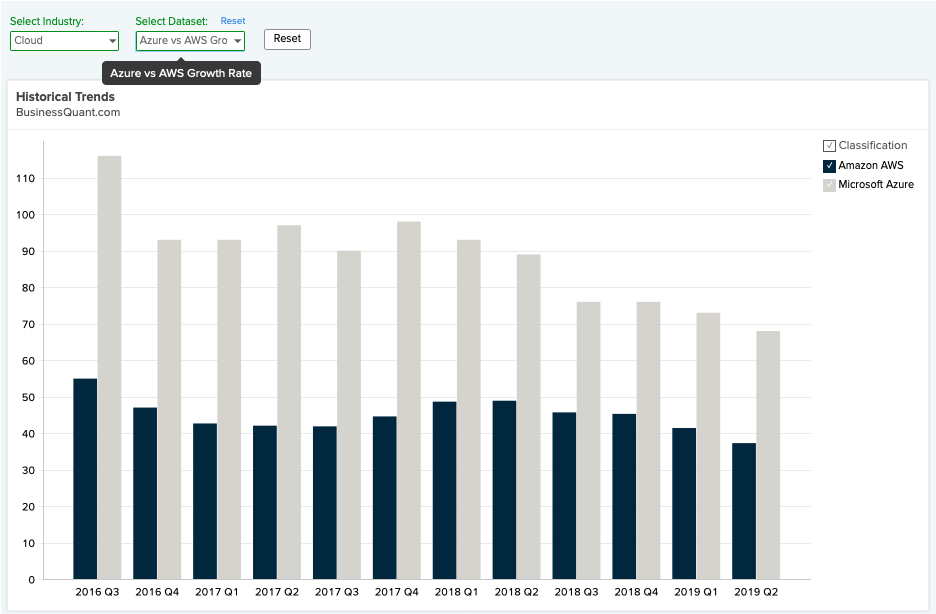Click the Amazon AWS bar for 2017 Q1
936x614 pixels.
[205, 501]
